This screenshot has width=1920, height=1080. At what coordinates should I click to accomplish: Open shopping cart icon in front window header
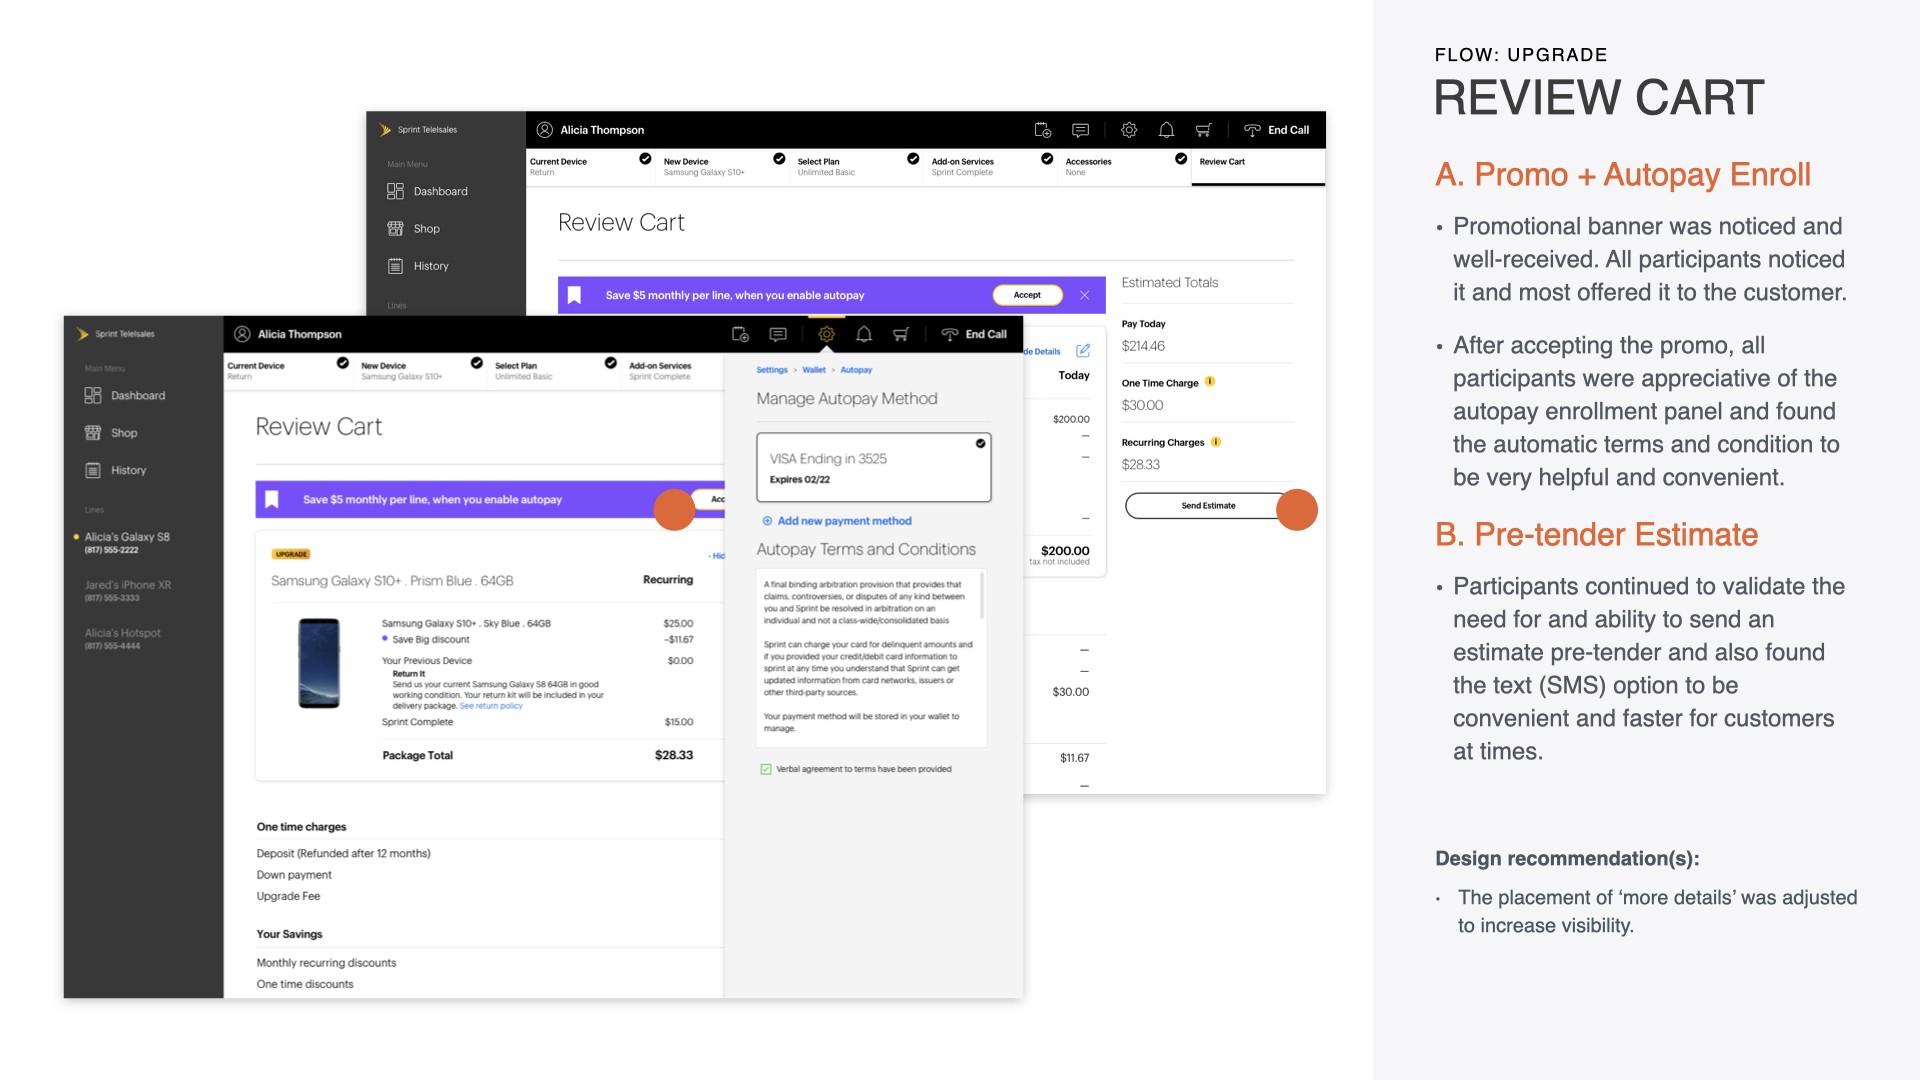901,334
